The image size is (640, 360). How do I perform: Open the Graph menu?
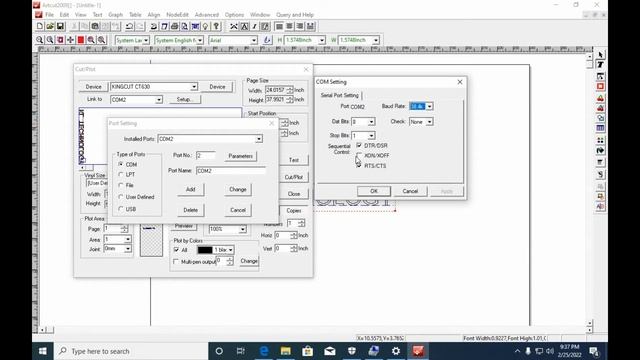click(116, 15)
